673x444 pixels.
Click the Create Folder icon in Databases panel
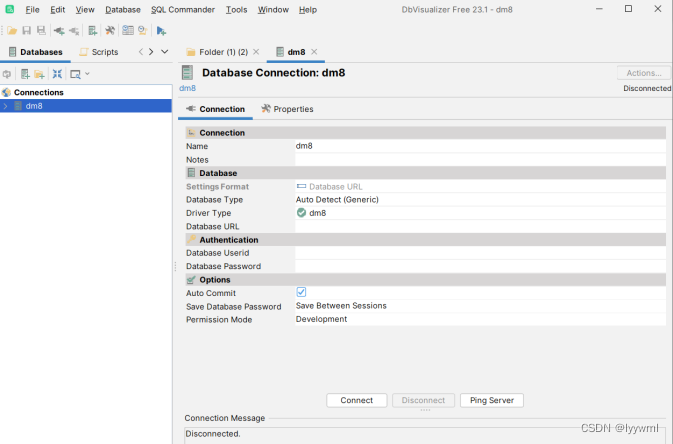39,74
